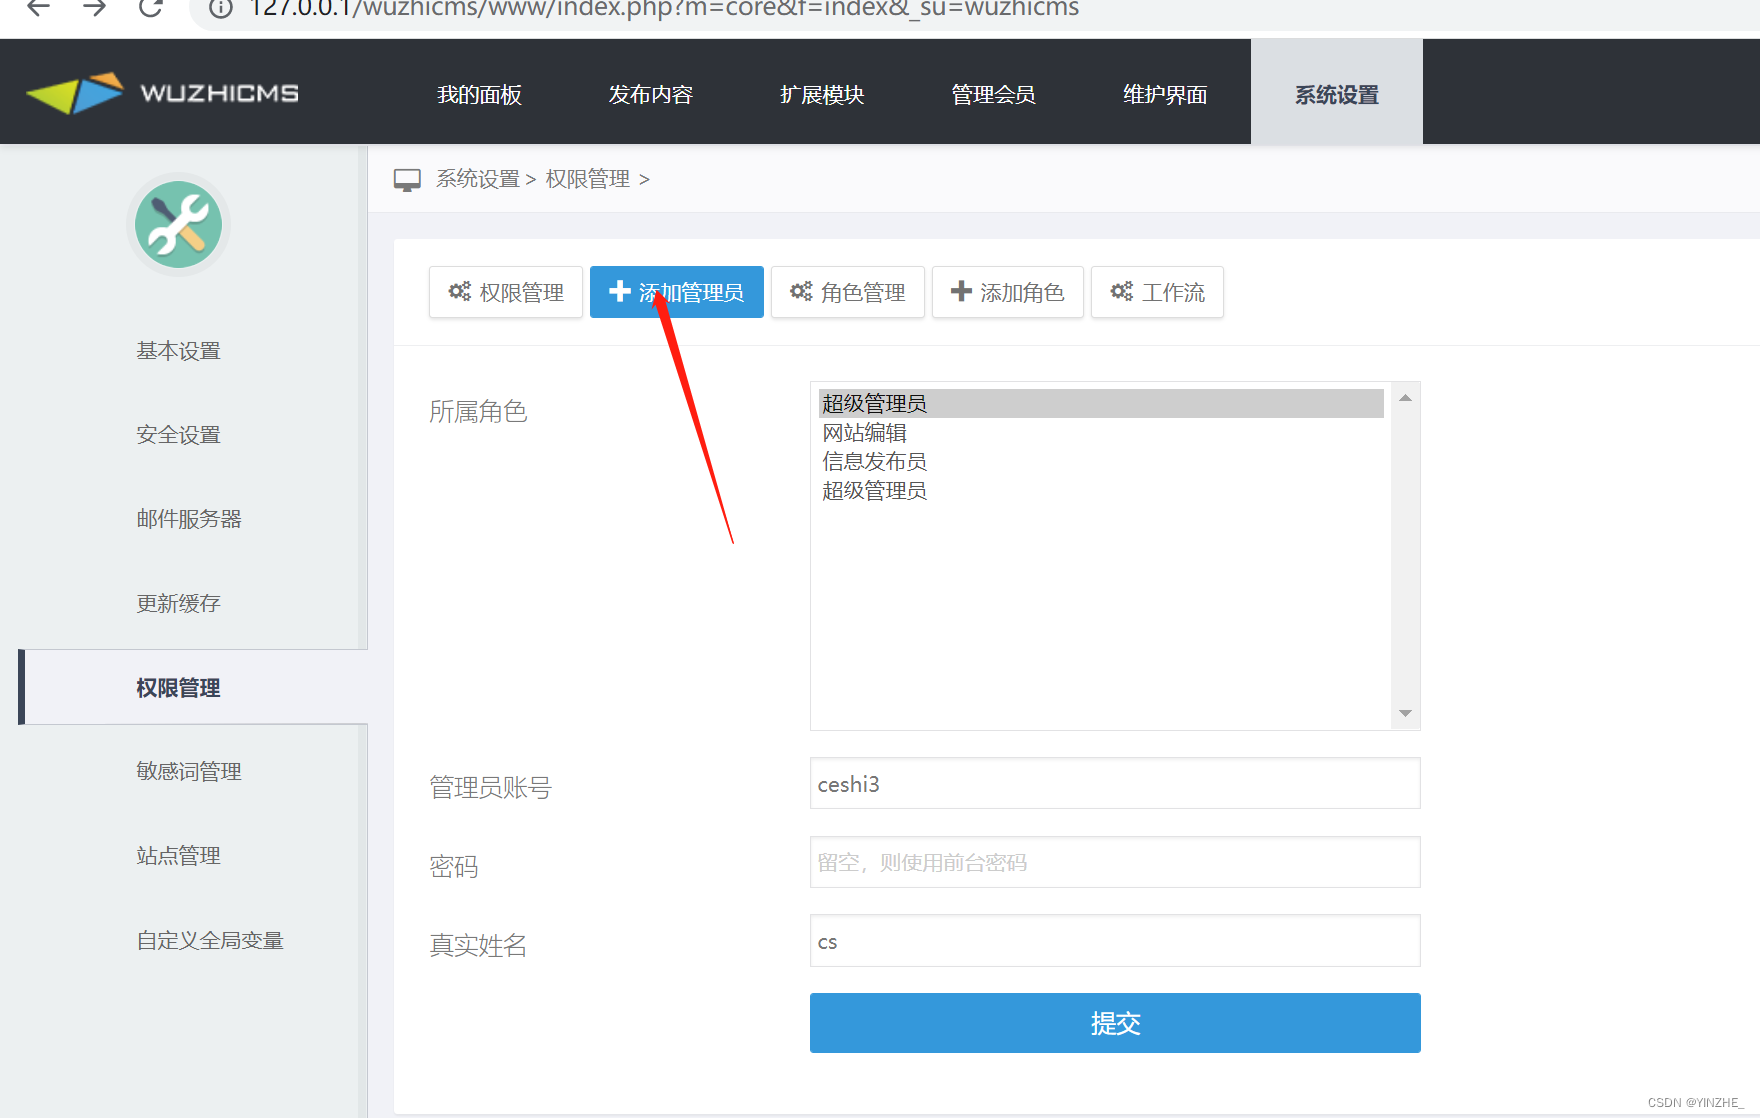Open 安全设置 in sidebar
Image resolution: width=1760 pixels, height=1118 pixels.
pyautogui.click(x=178, y=435)
